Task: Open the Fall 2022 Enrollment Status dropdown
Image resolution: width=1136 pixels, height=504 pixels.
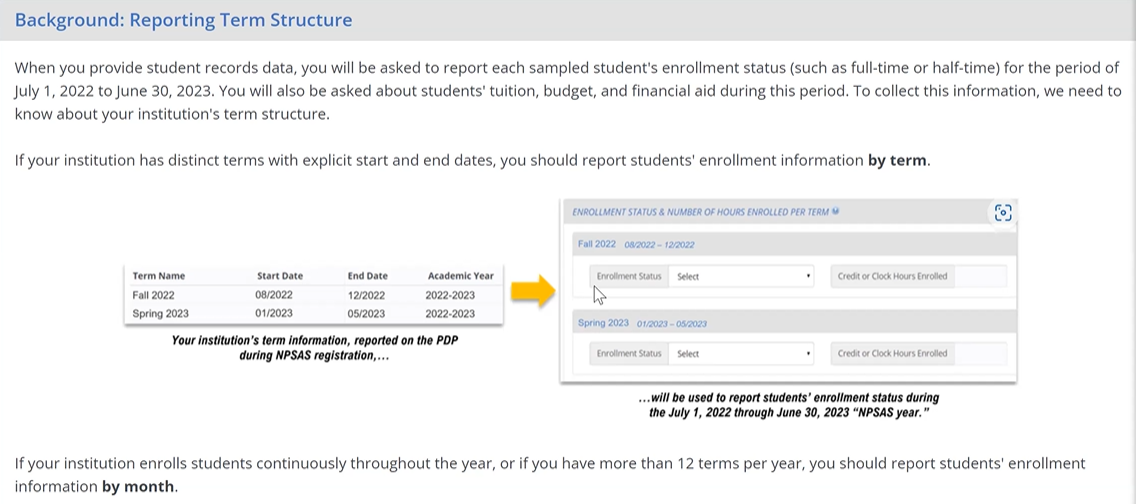Action: 744,277
